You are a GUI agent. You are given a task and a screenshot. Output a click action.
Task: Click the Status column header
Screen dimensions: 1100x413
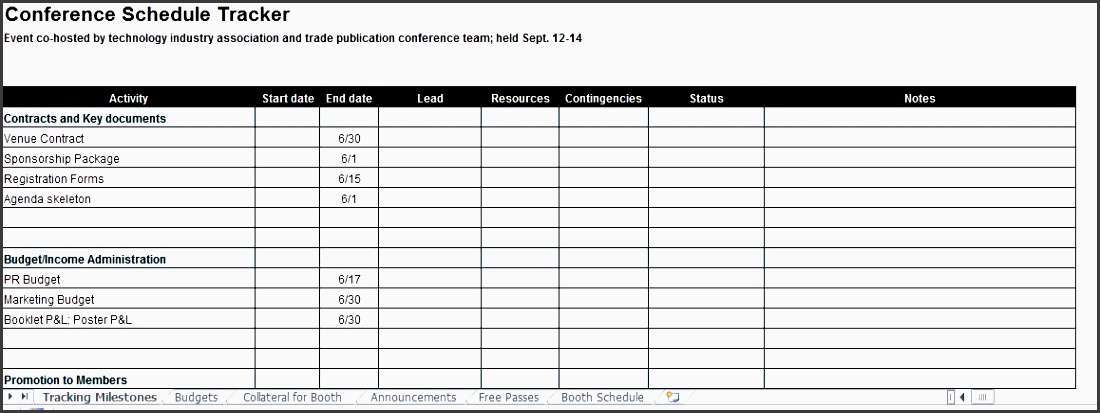point(706,98)
